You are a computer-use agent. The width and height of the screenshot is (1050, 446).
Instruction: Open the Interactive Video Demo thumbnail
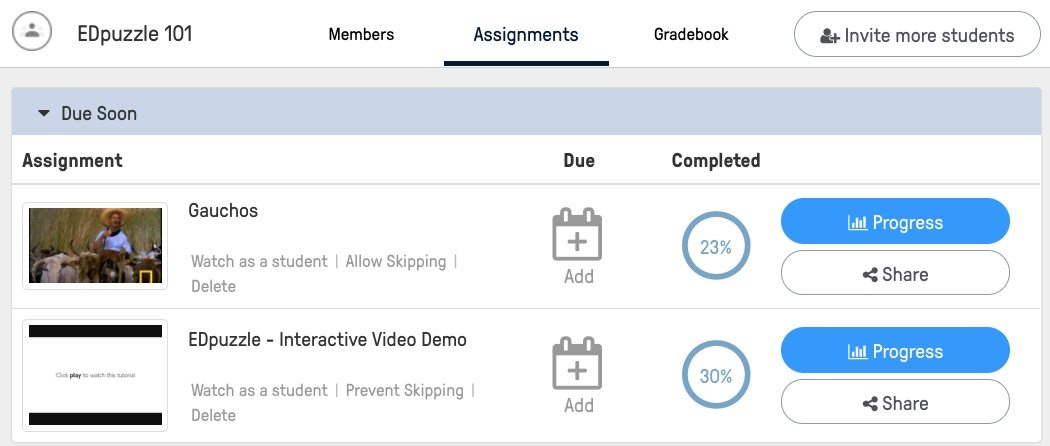(95, 375)
